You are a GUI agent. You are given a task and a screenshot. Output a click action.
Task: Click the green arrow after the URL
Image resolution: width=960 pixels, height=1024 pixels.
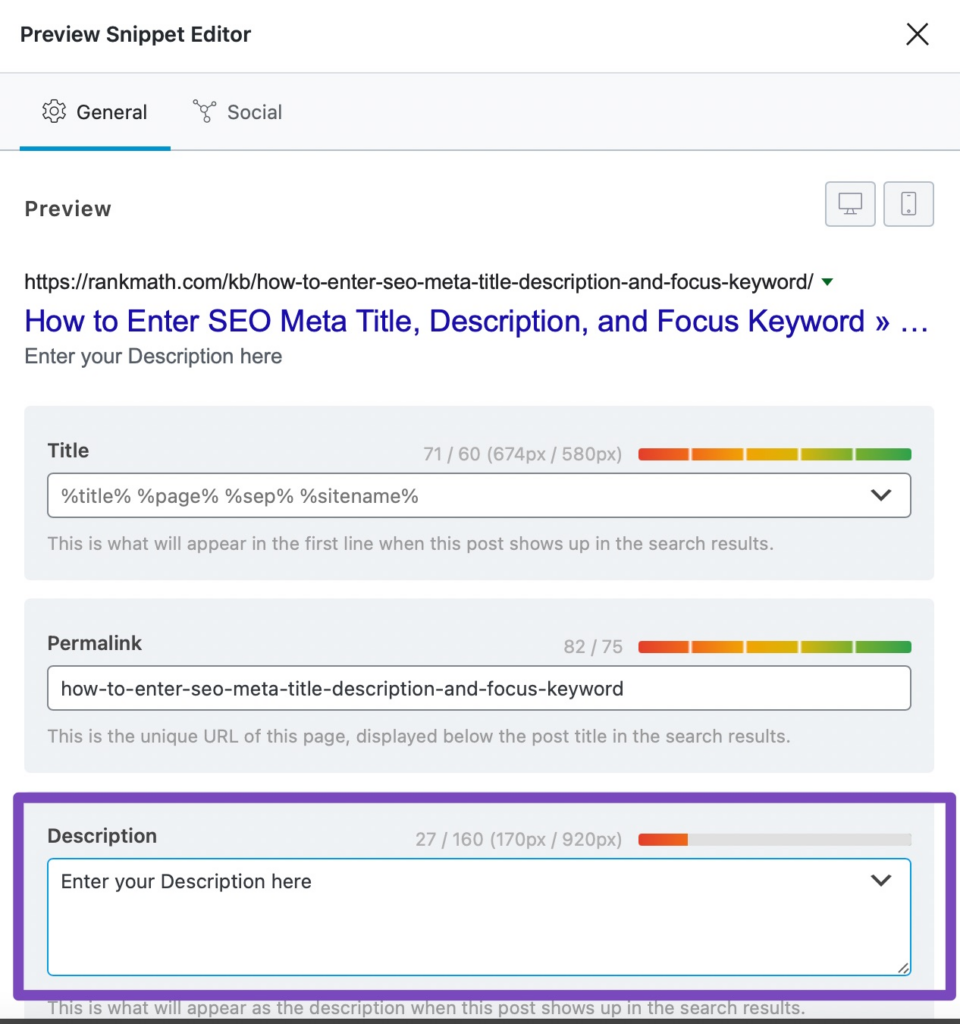point(827,281)
